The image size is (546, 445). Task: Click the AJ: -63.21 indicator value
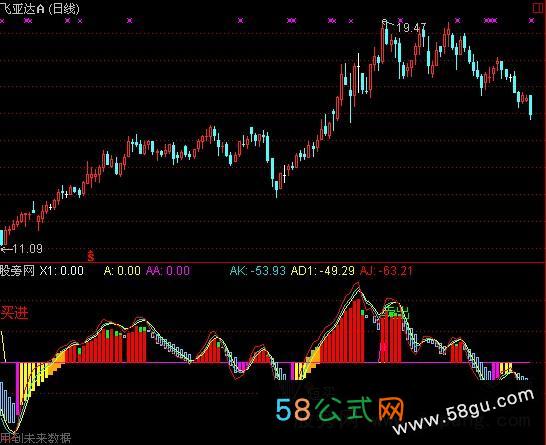click(x=387, y=270)
